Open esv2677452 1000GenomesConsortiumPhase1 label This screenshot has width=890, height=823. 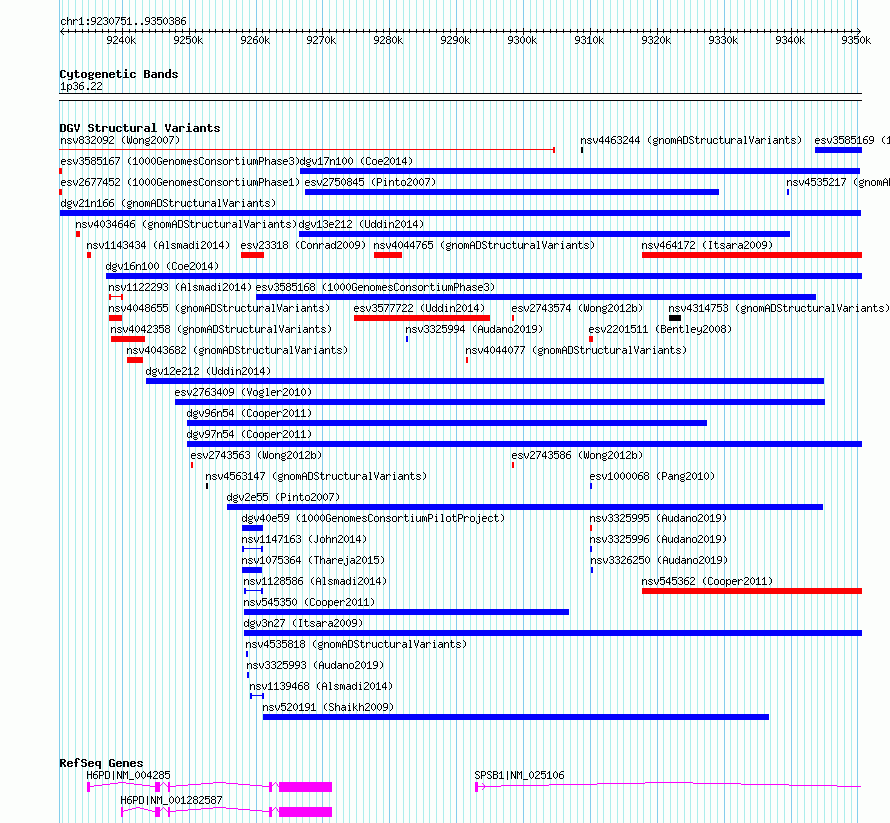tap(179, 182)
